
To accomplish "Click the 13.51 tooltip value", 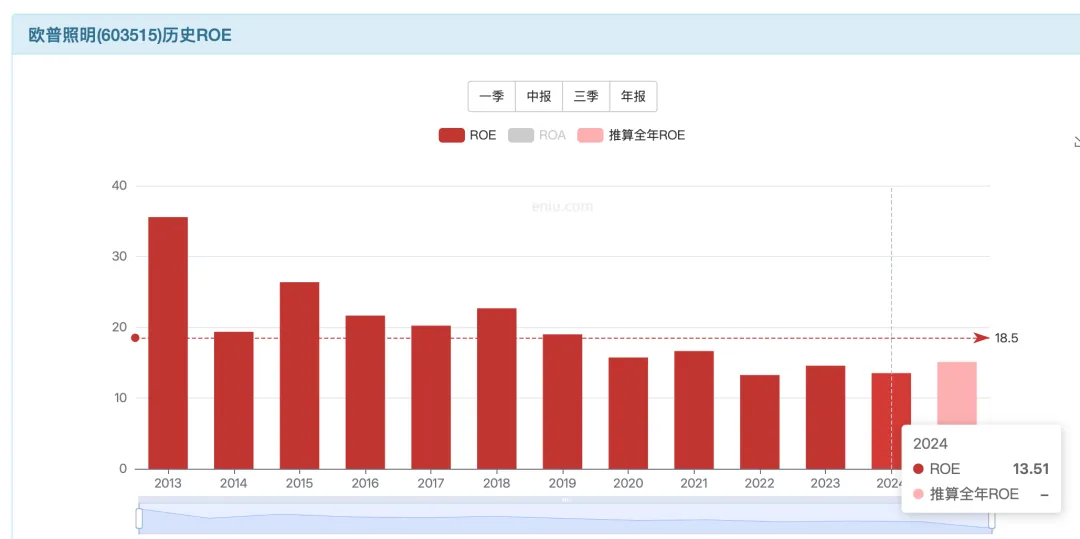I will [1030, 469].
